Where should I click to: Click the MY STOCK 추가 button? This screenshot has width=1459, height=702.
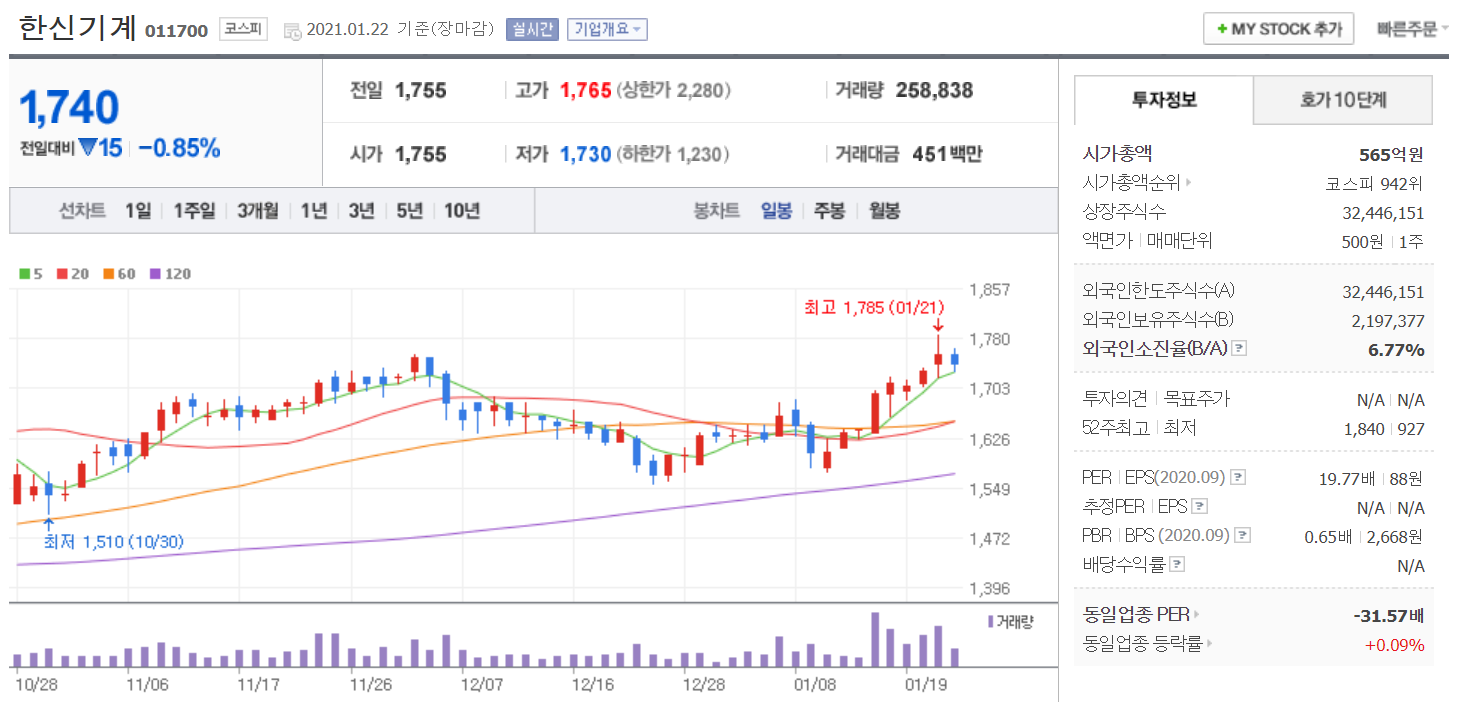point(1278,29)
